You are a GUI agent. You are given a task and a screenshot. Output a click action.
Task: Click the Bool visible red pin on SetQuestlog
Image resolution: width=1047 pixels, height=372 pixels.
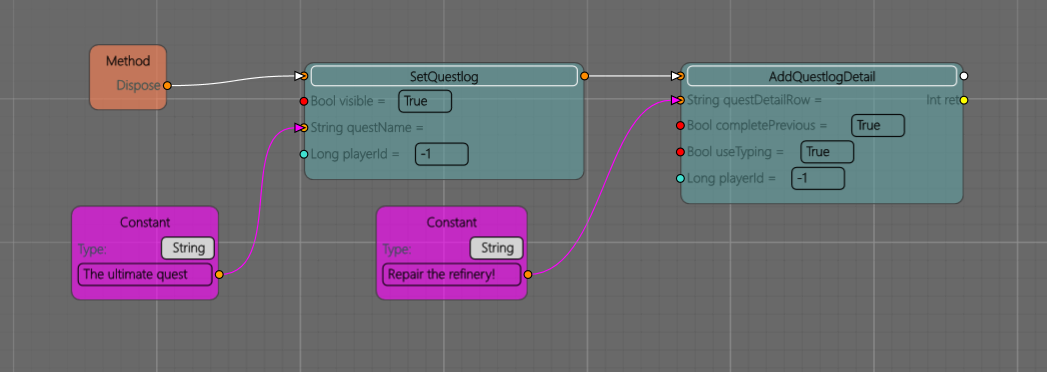304,102
